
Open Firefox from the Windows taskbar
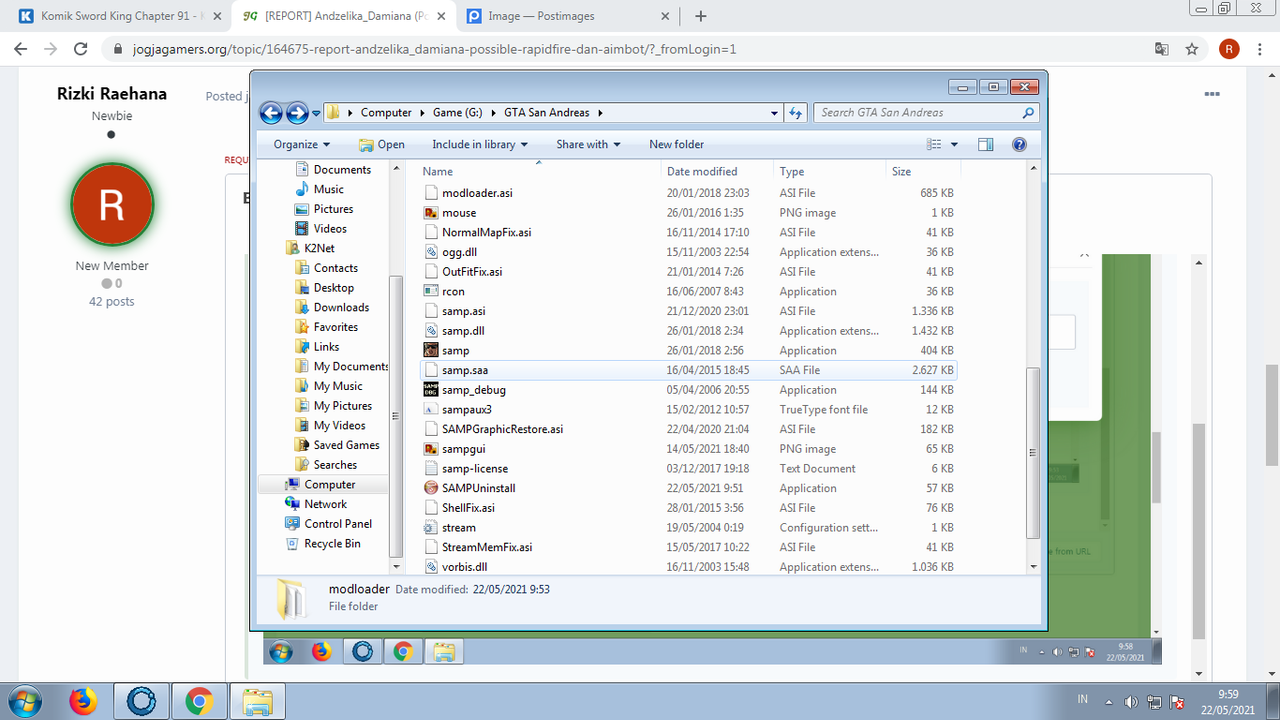click(83, 702)
